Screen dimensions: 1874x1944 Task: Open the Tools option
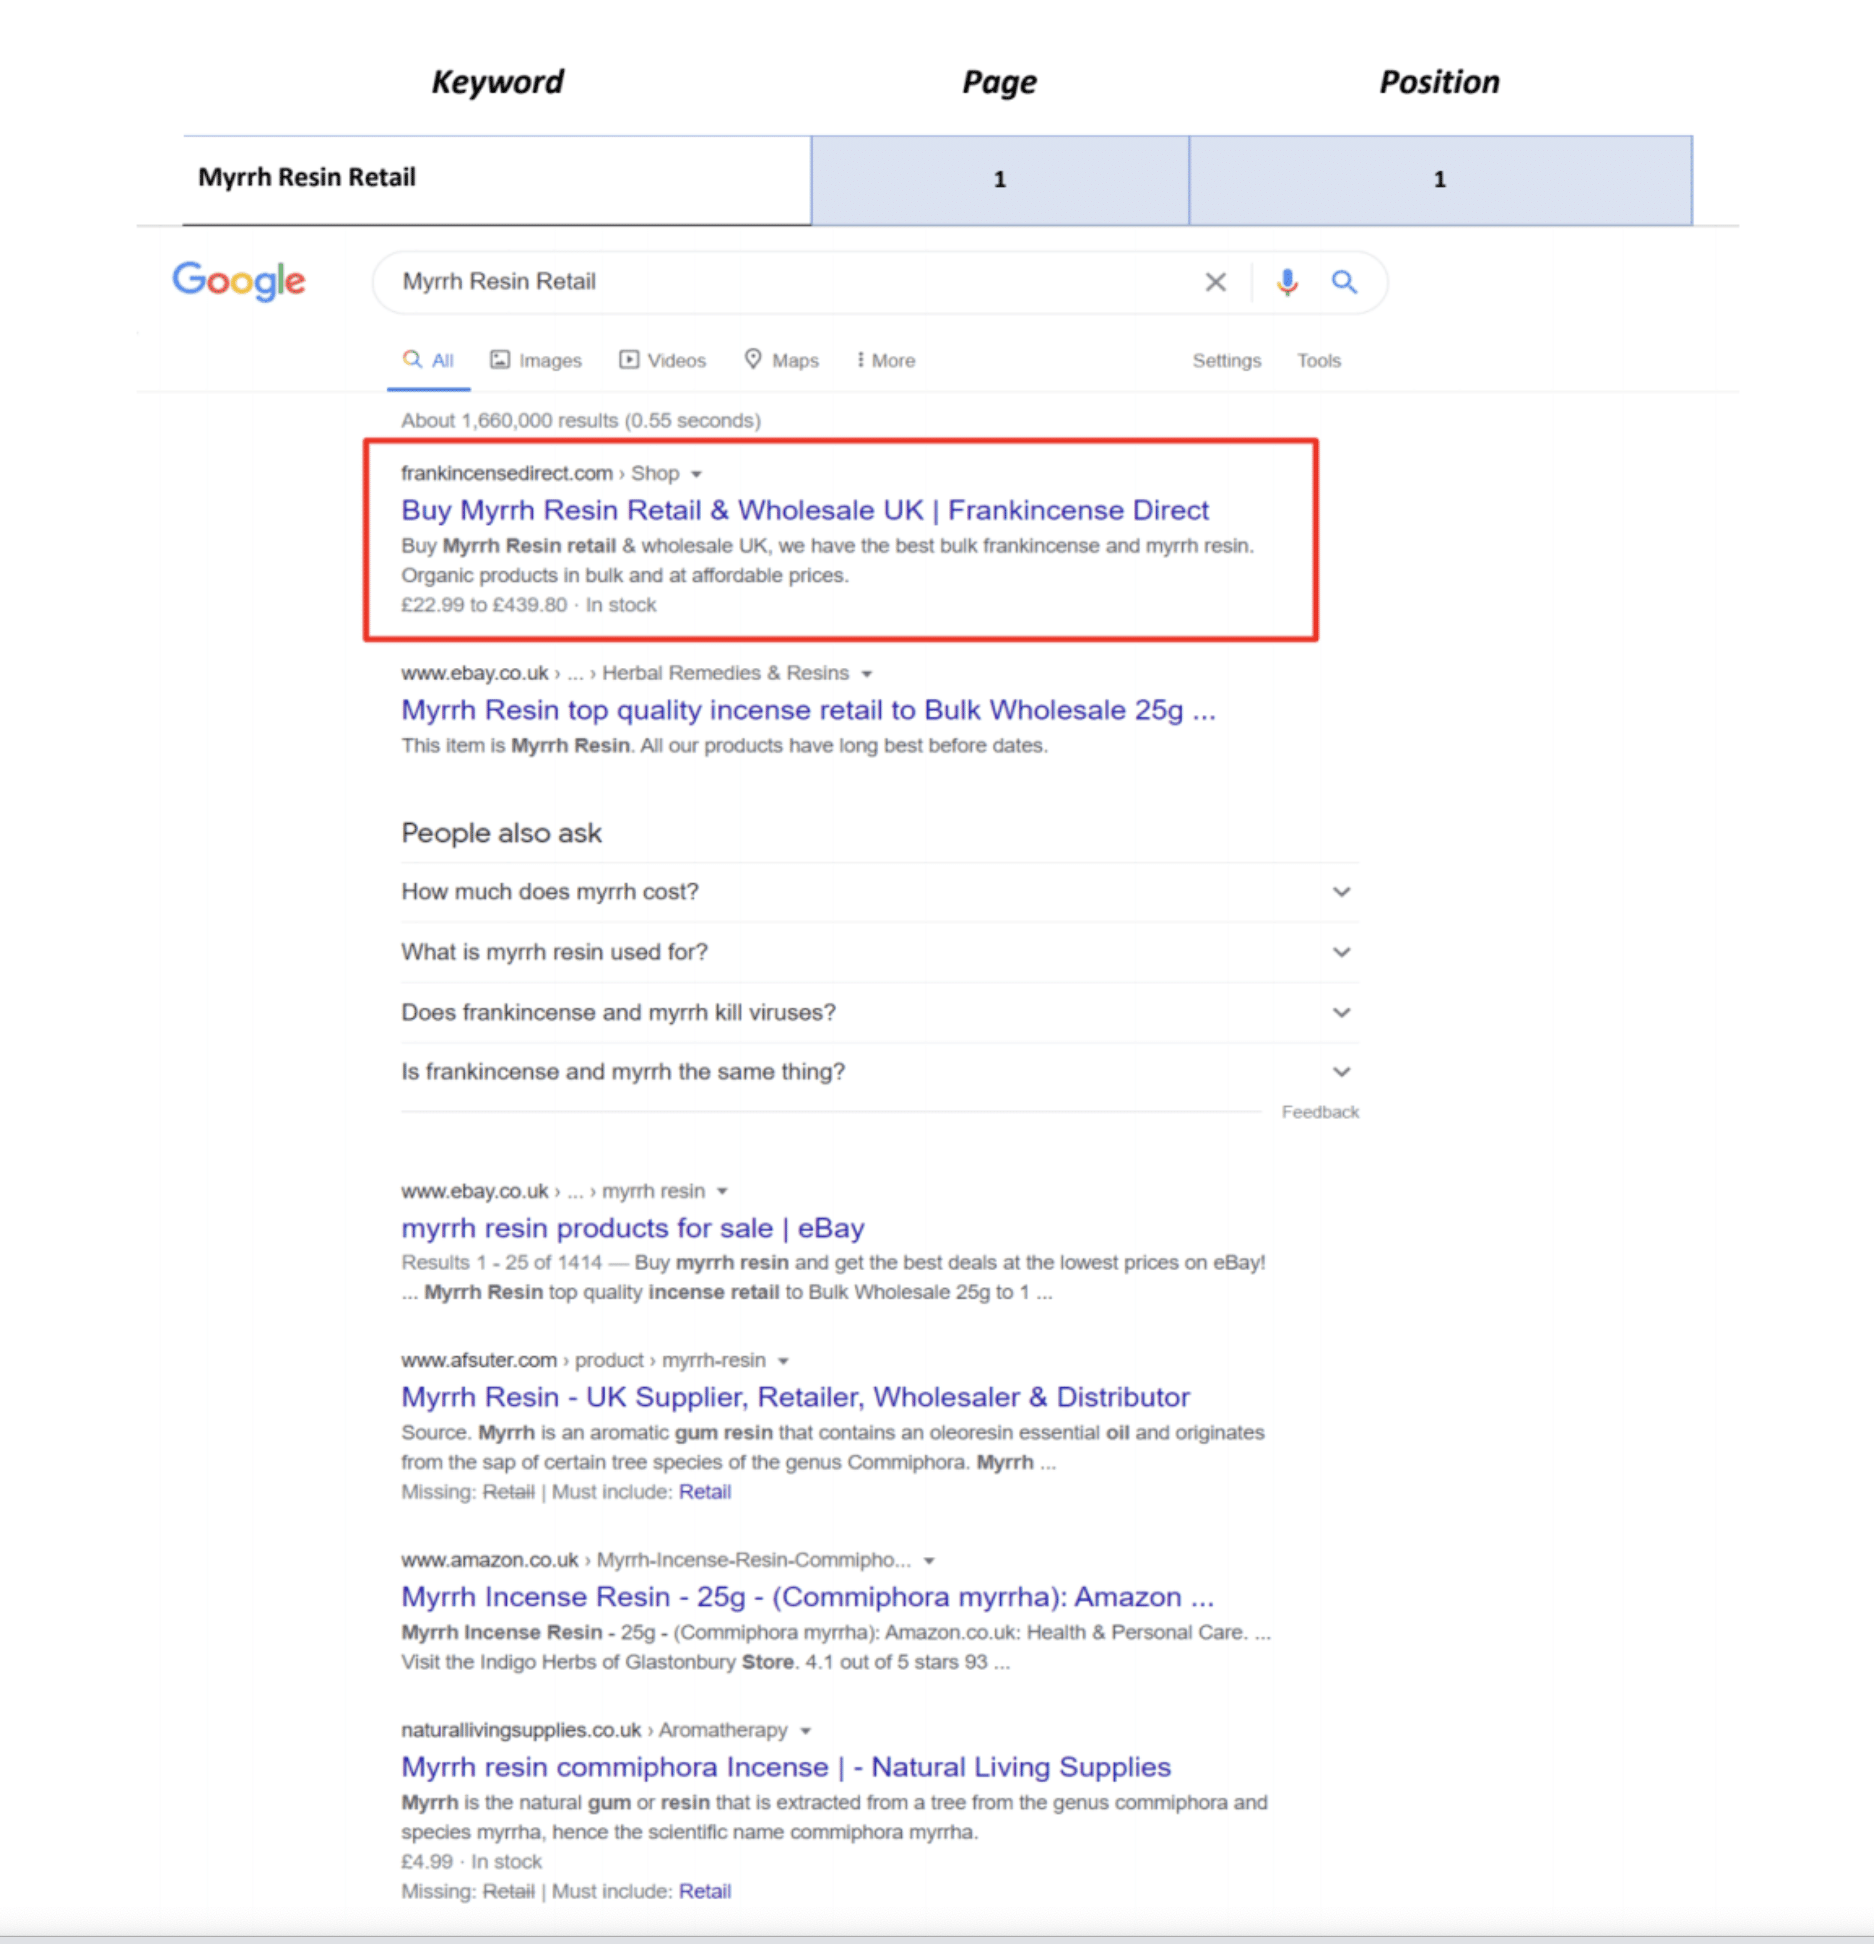click(1318, 360)
